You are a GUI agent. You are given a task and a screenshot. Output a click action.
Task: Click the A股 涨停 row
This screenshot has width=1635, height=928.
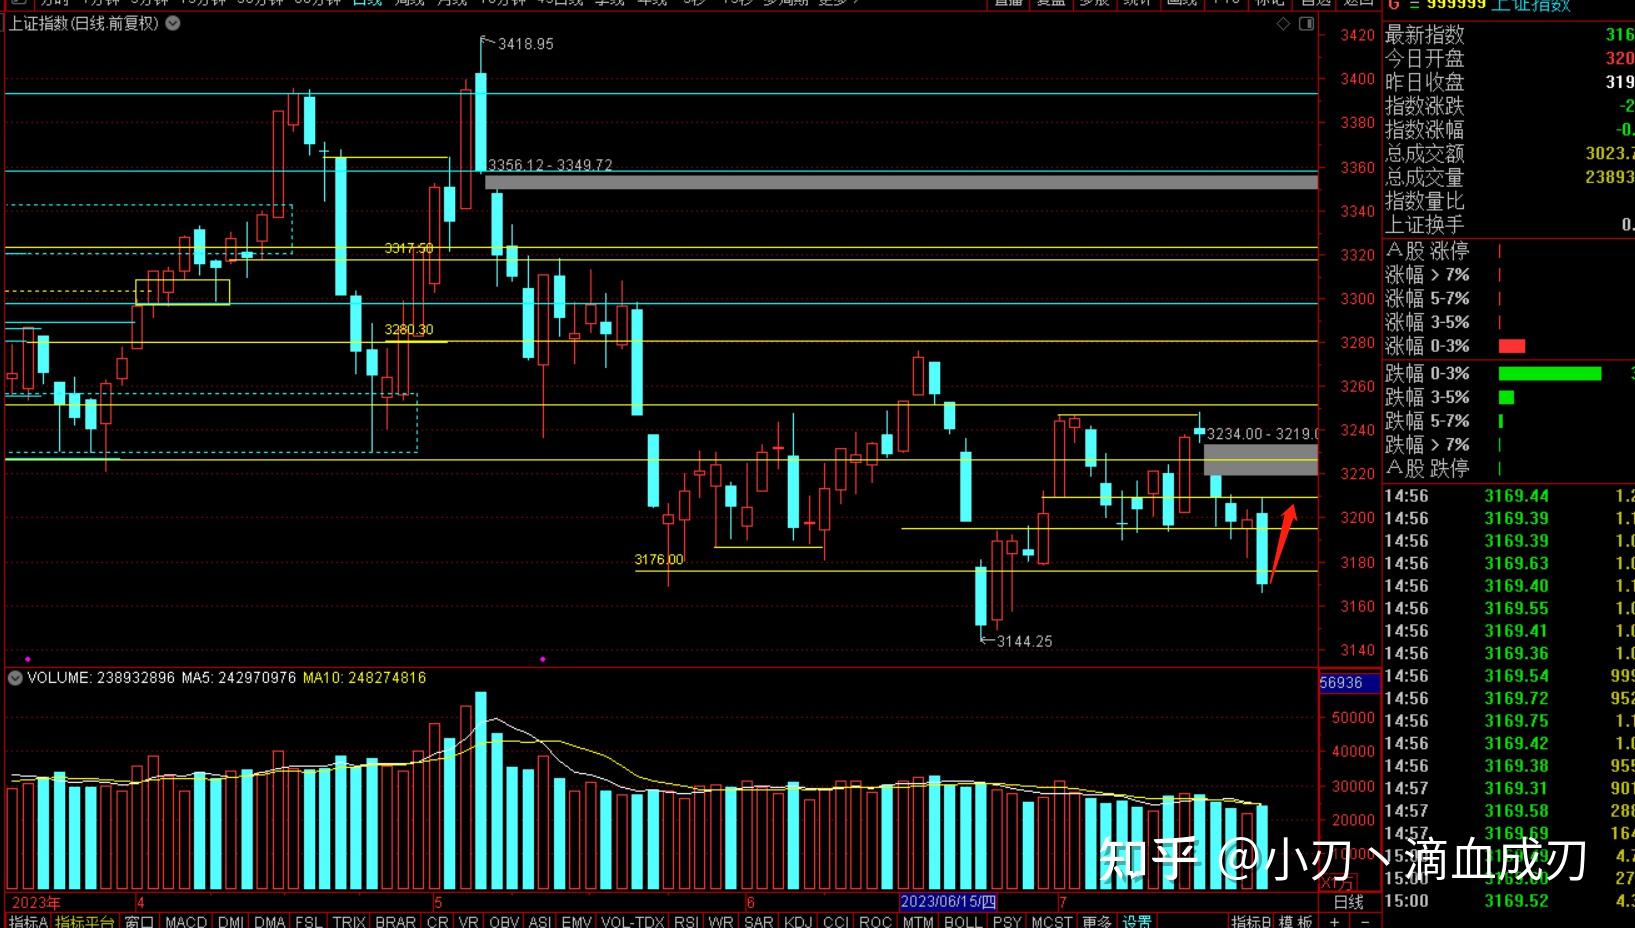pos(1508,250)
